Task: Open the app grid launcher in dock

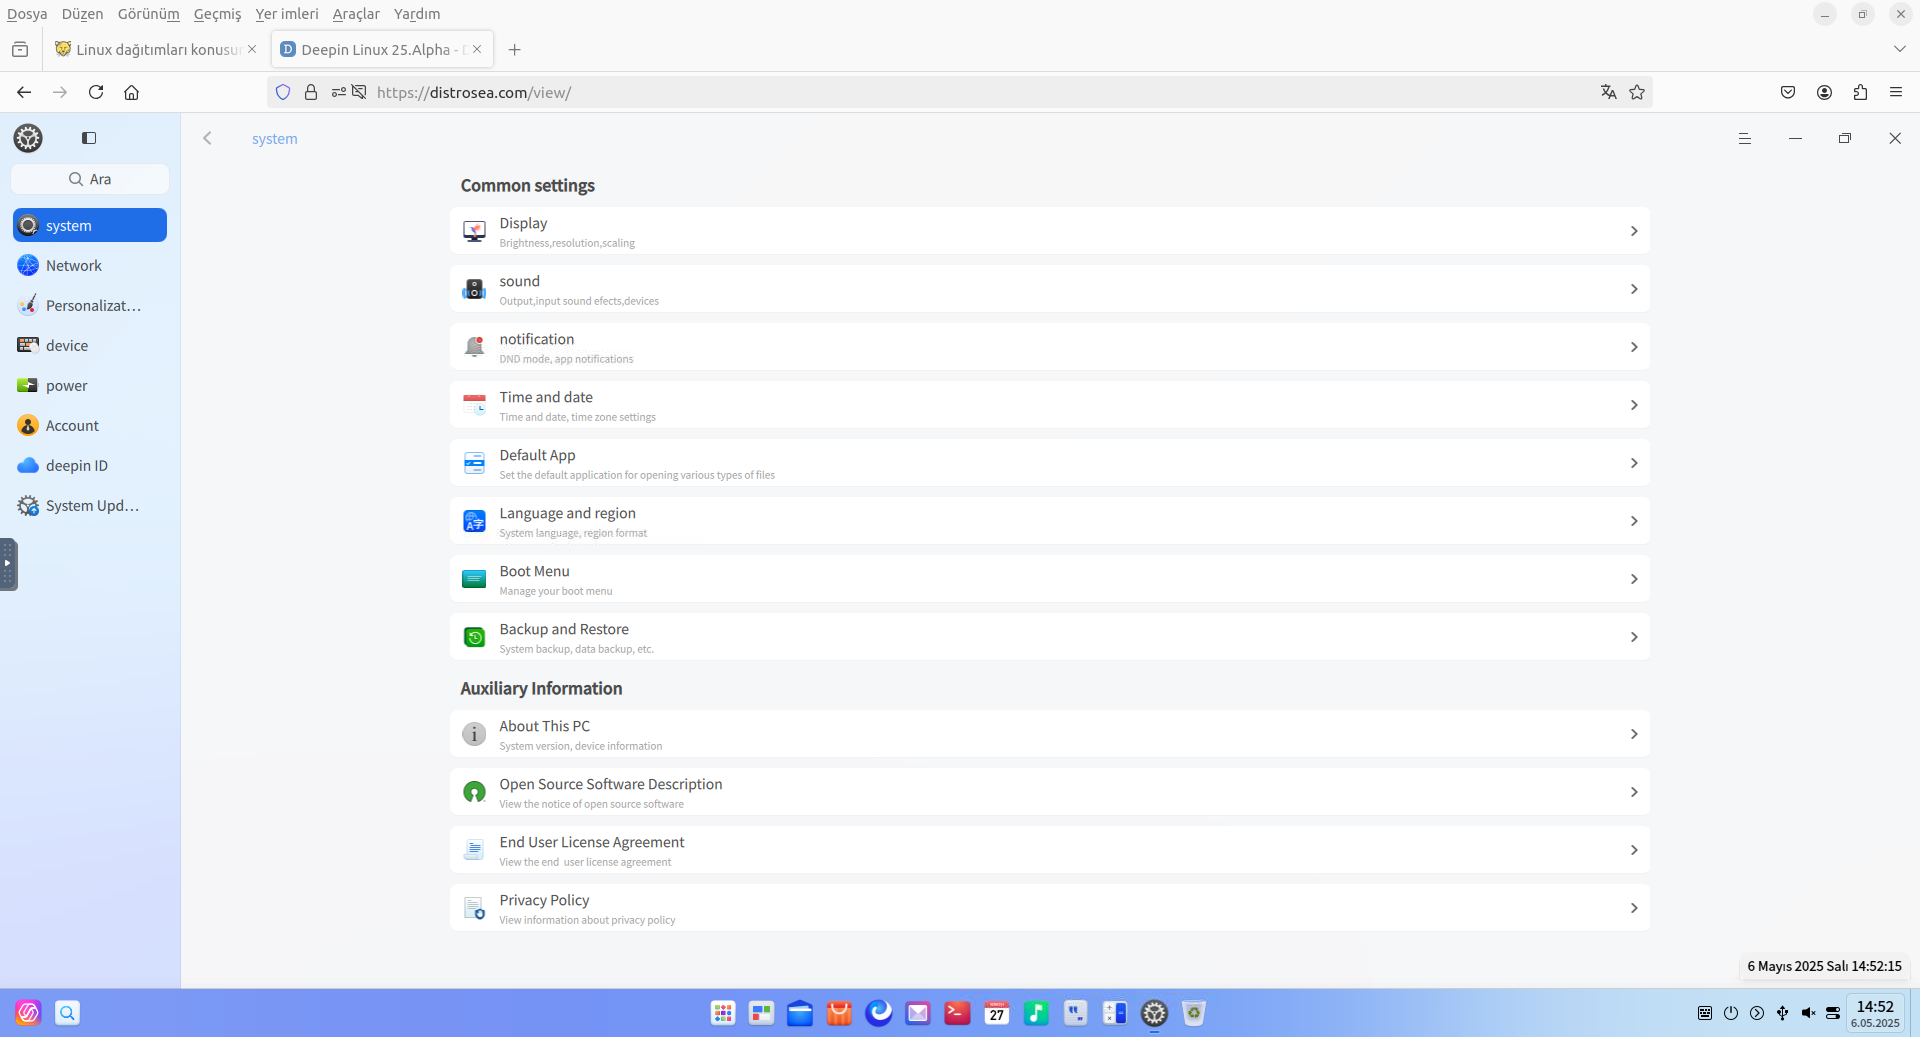Action: pos(723,1013)
